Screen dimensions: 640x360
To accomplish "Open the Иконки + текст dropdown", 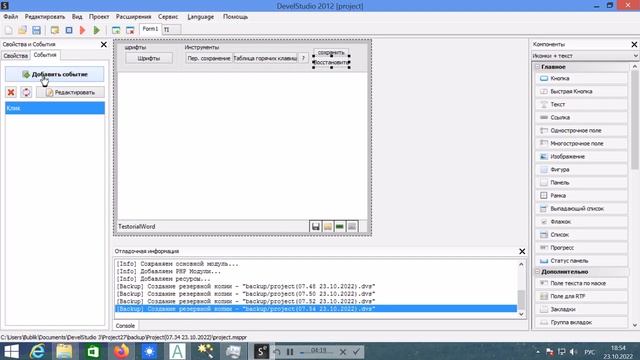I will [585, 56].
